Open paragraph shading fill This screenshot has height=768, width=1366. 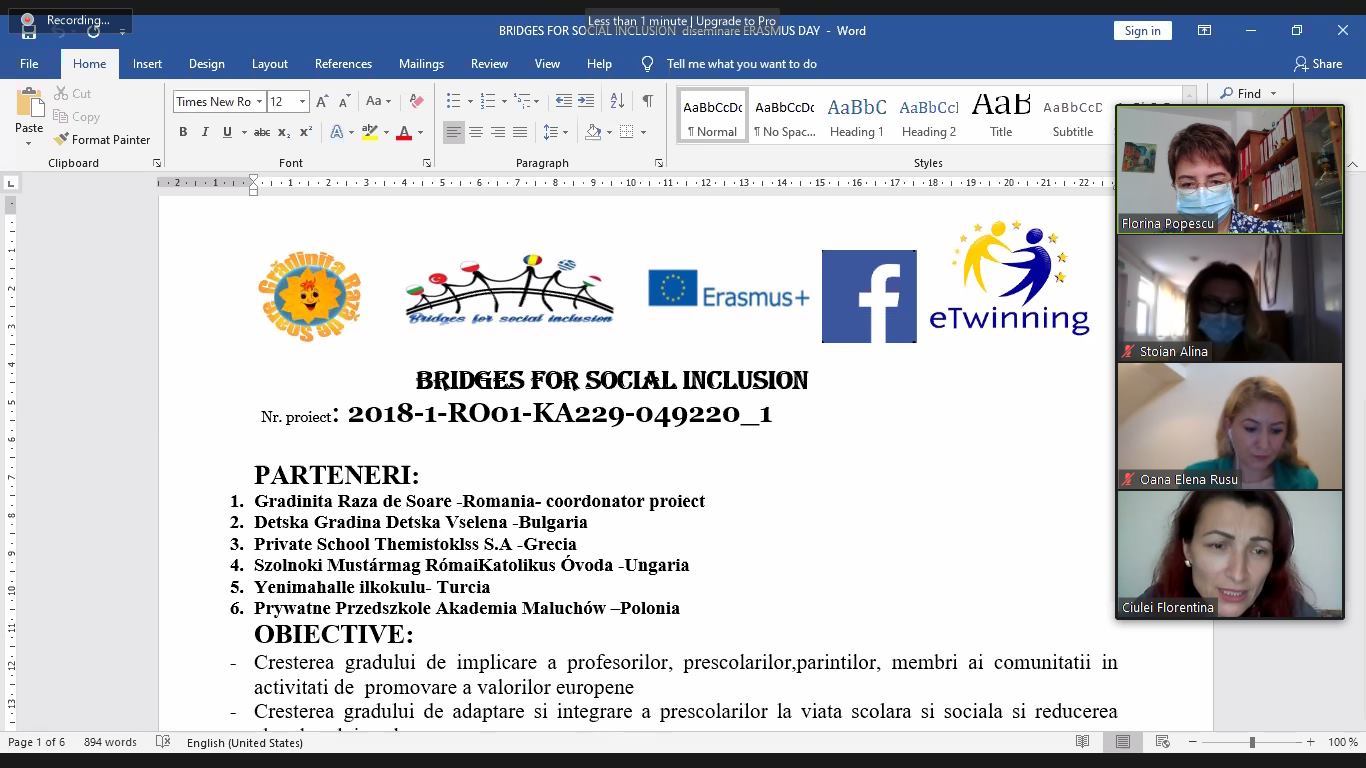[593, 132]
